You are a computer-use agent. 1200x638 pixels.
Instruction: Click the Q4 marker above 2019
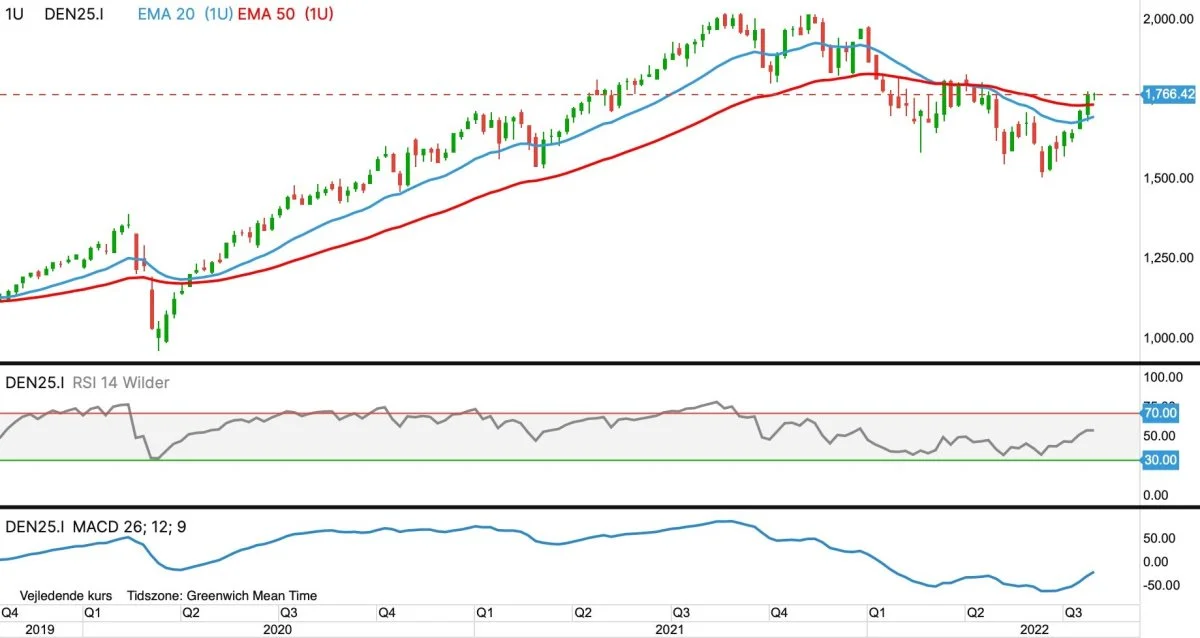[10, 611]
